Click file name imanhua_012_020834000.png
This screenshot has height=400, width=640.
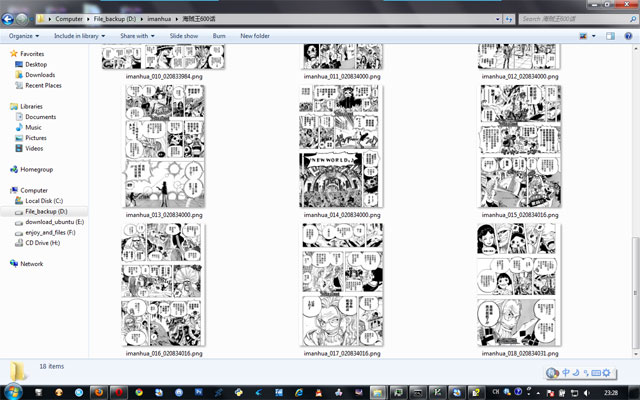tap(520, 76)
